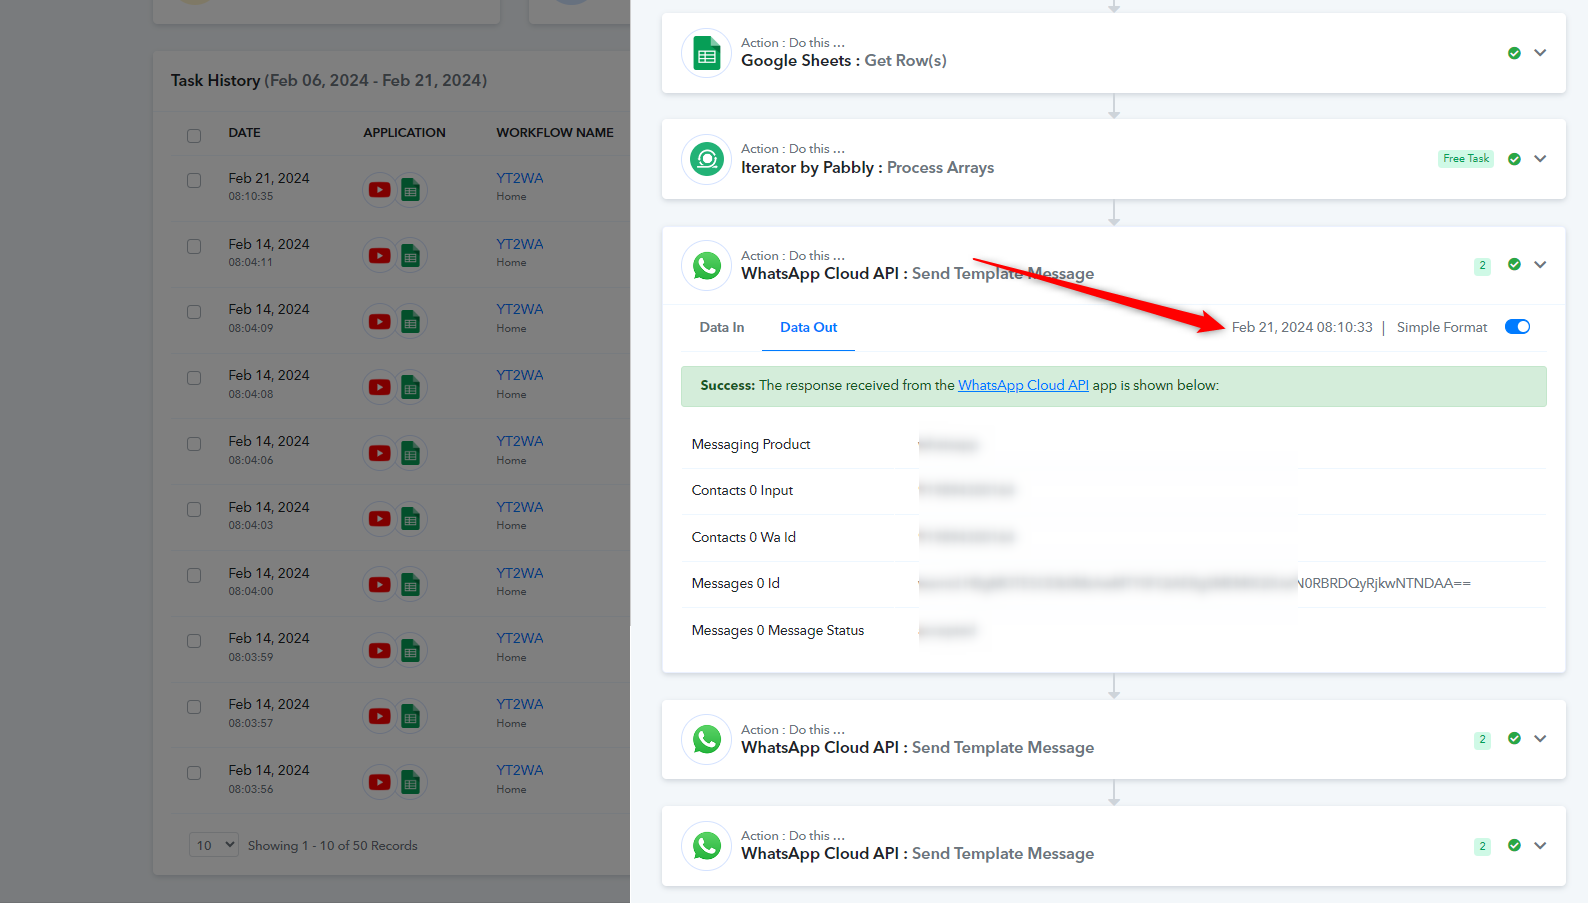Expand the Google Sheets Get Row(s) step
The width and height of the screenshot is (1588, 903).
click(1540, 53)
